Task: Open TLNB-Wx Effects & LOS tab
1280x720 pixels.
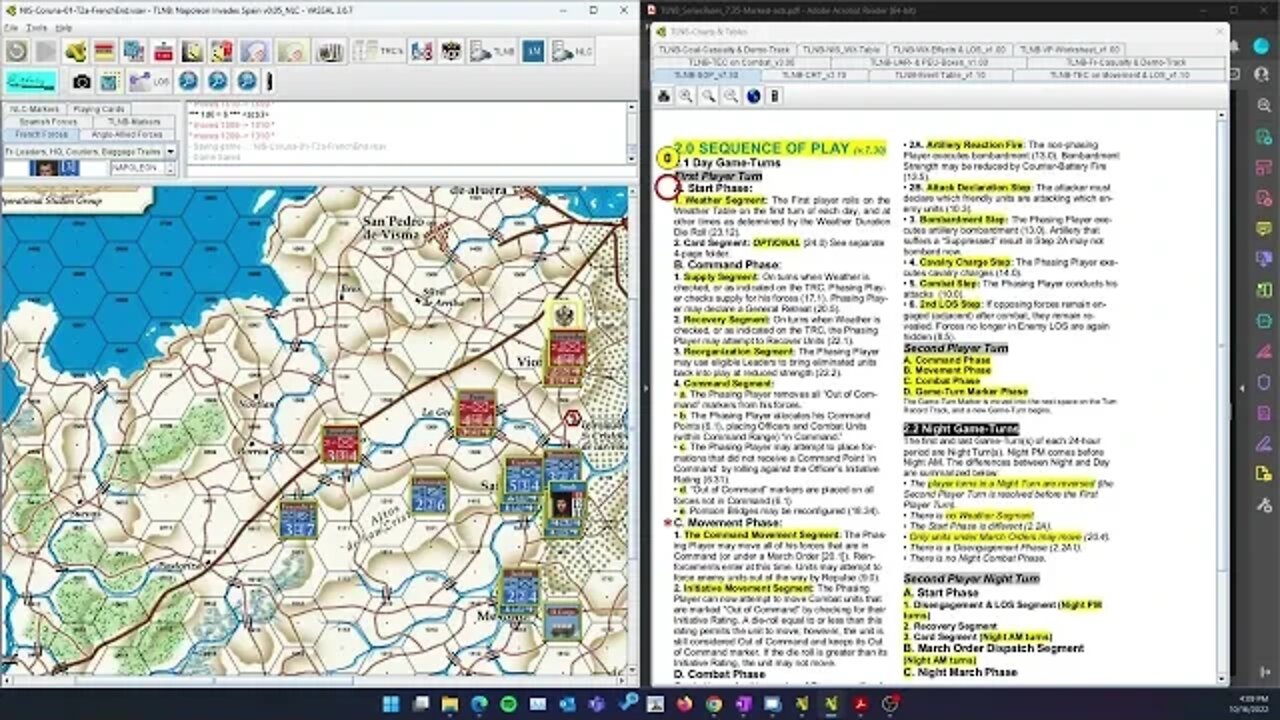Action: click(x=948, y=49)
